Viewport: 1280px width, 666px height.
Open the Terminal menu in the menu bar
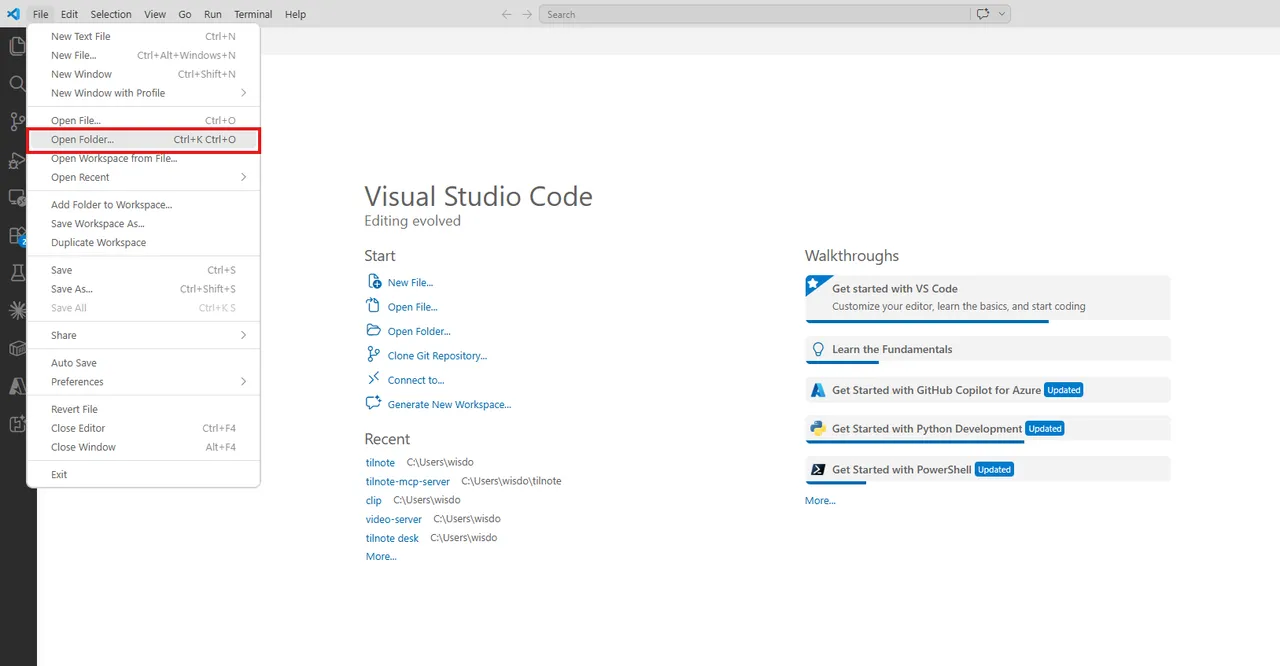(x=253, y=14)
